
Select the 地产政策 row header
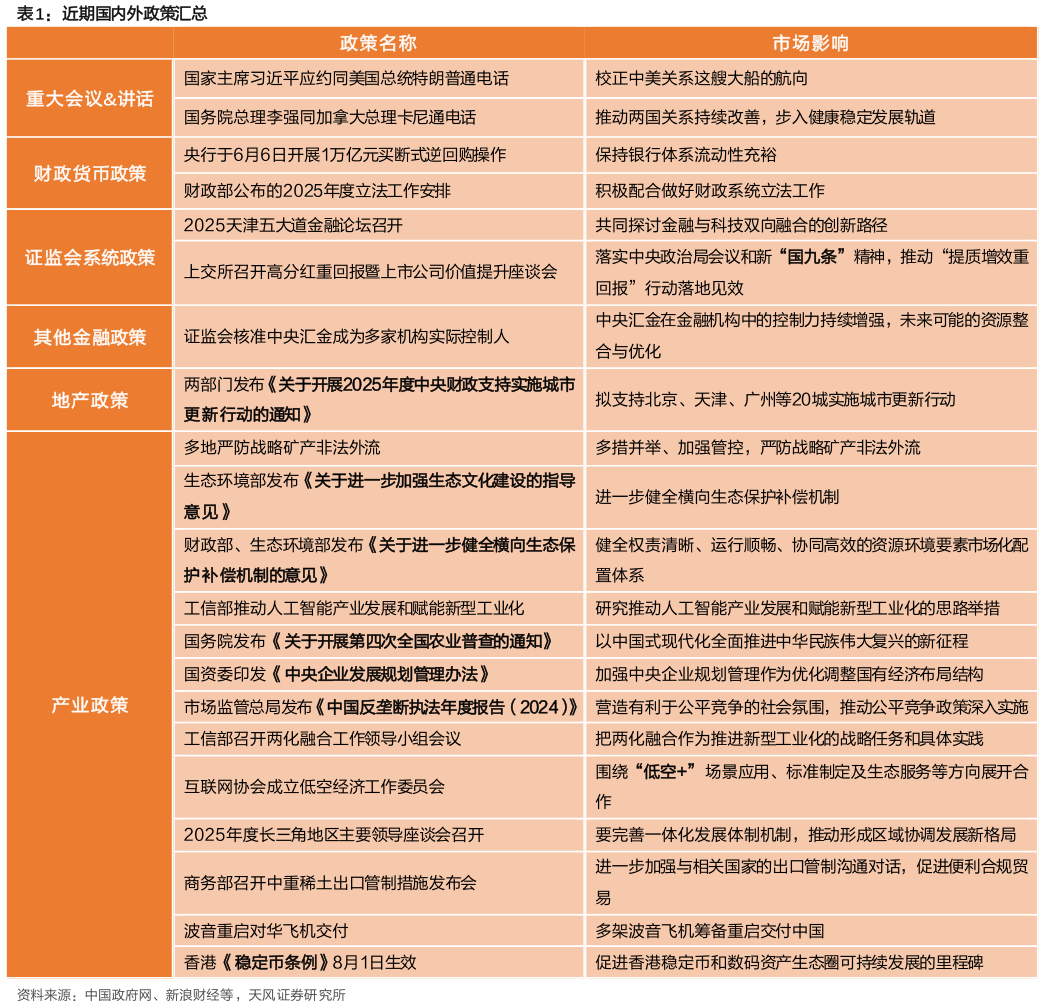(x=89, y=401)
